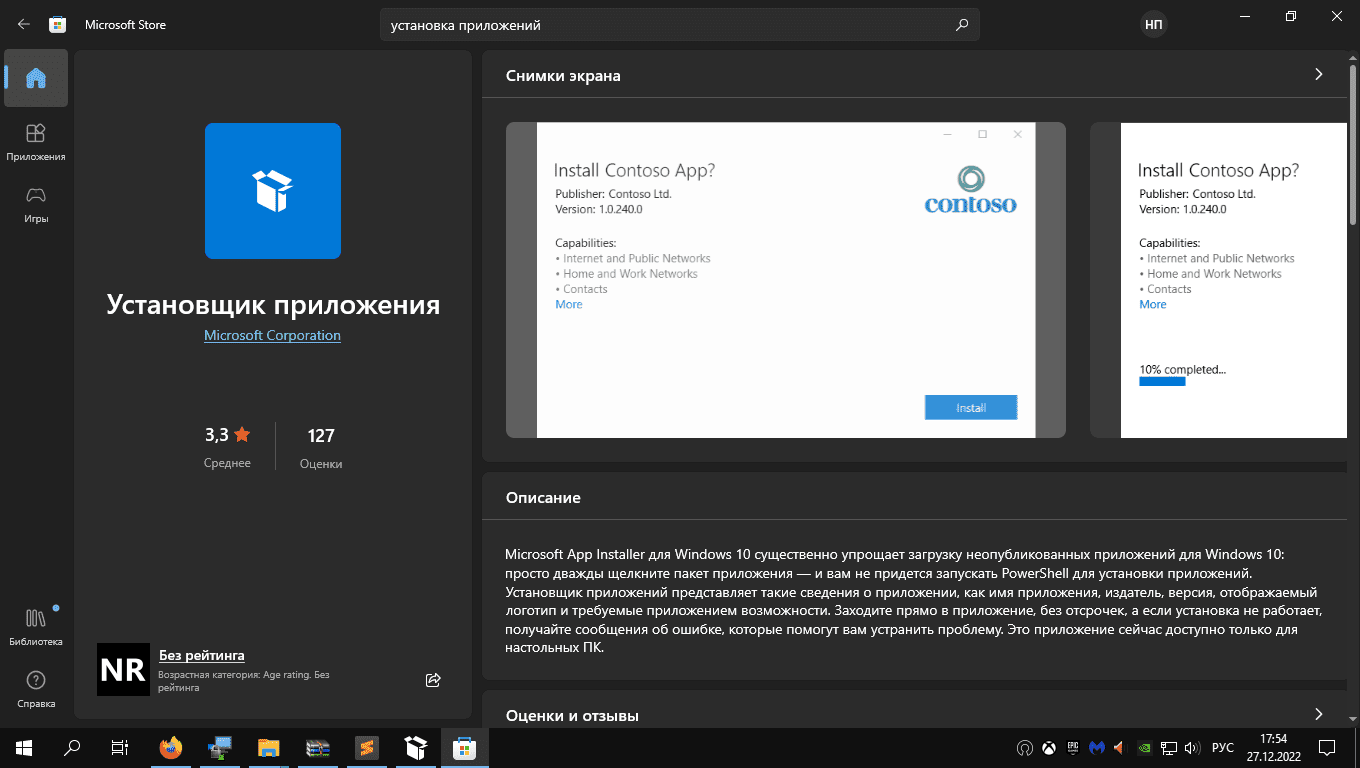1360x768 pixels.
Task: Open File Explorer from the taskbar
Action: click(268, 747)
